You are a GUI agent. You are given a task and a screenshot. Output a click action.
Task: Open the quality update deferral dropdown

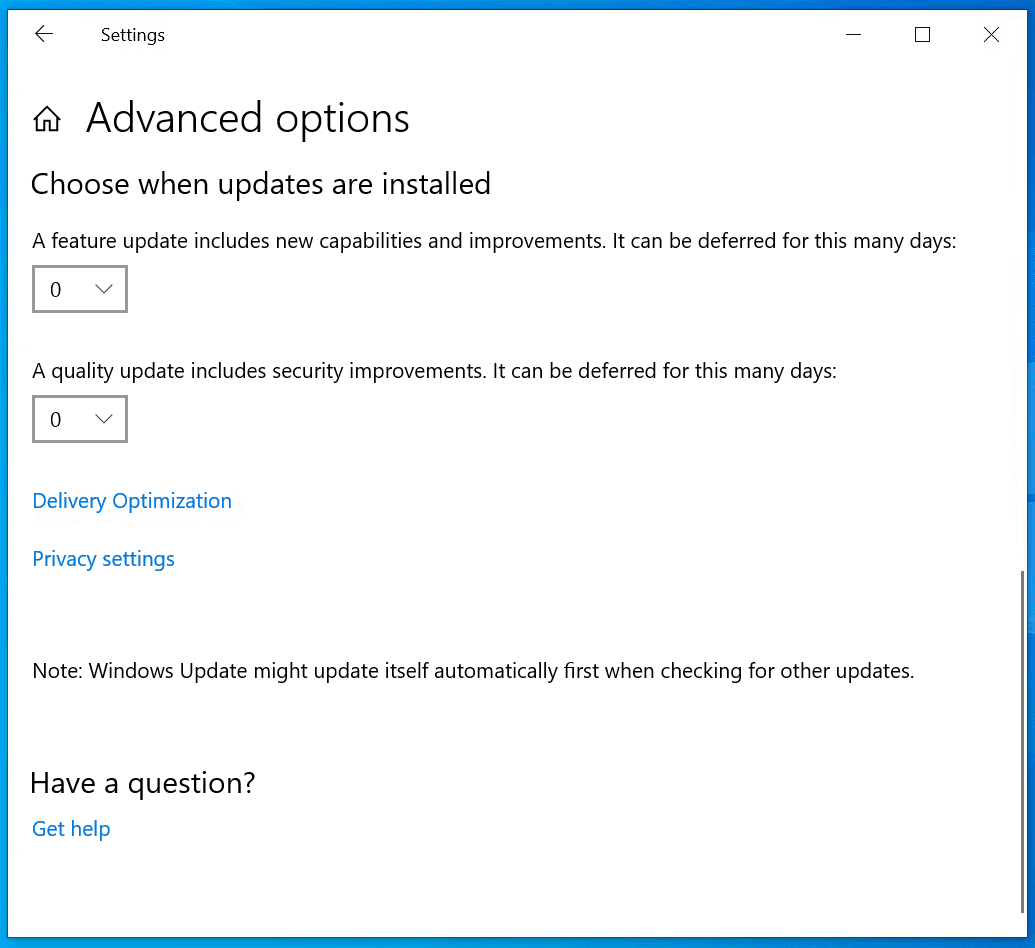pyautogui.click(x=79, y=418)
